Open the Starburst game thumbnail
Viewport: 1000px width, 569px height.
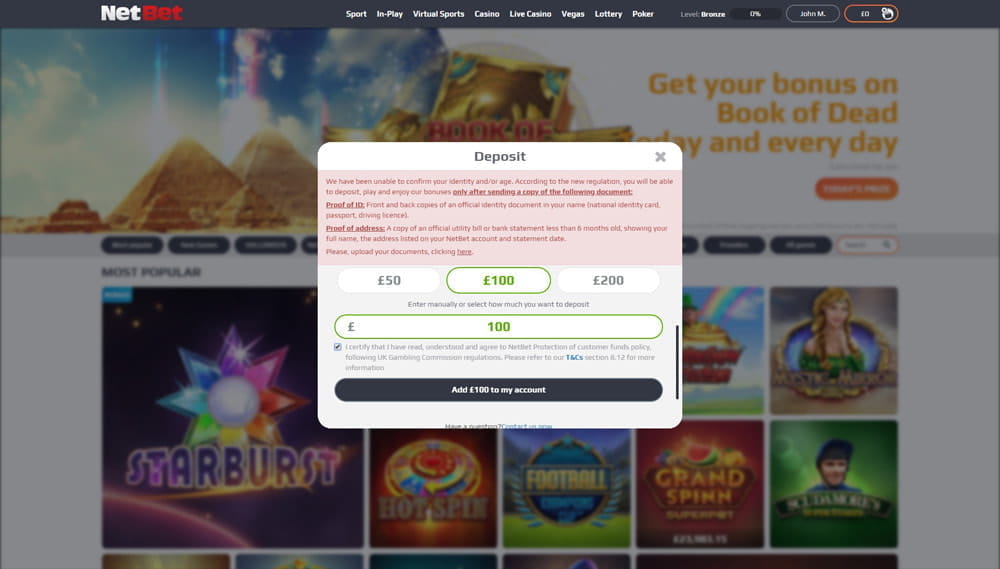coord(232,417)
